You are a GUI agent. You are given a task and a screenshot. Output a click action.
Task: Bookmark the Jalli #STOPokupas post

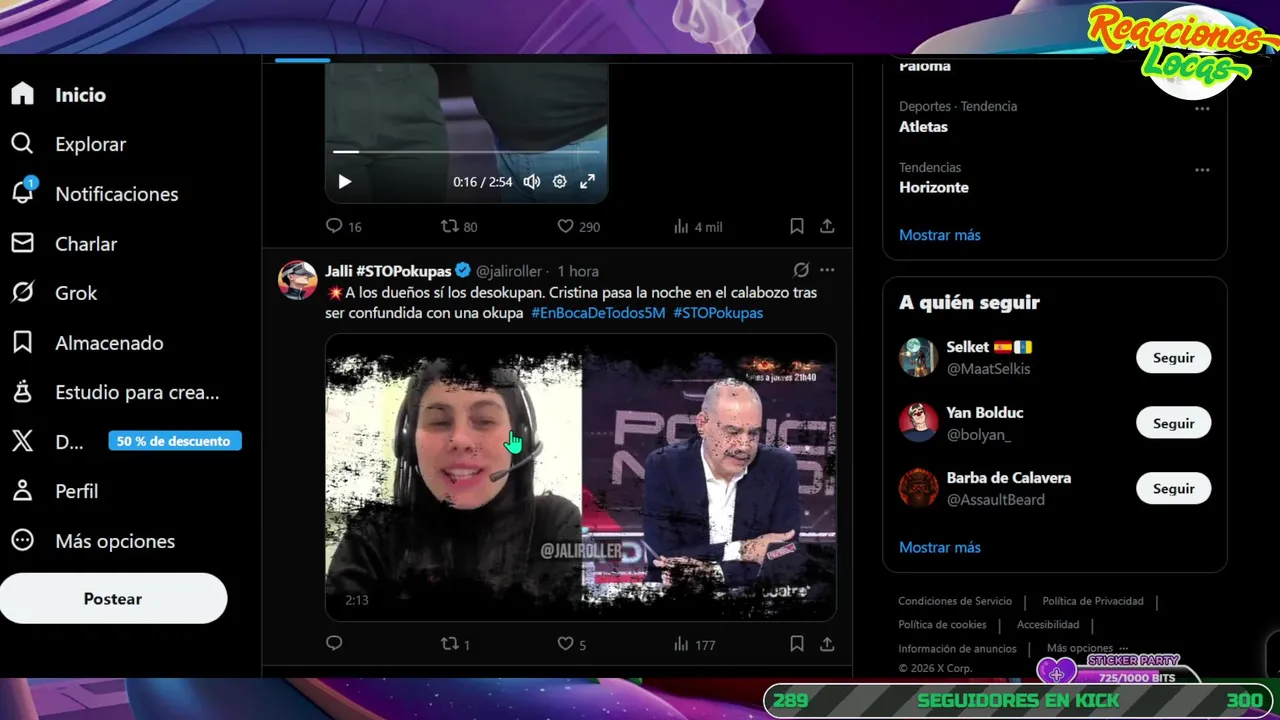[797, 644]
